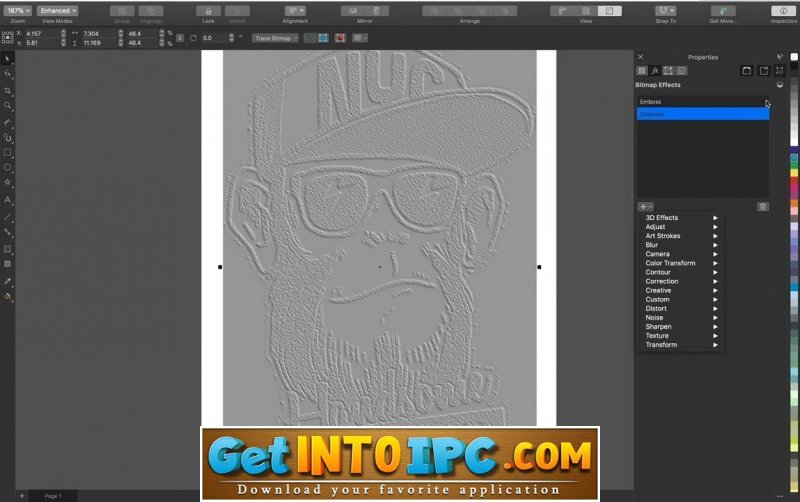Select the Text tool
Screen dimensions: 800x502
tap(7, 200)
